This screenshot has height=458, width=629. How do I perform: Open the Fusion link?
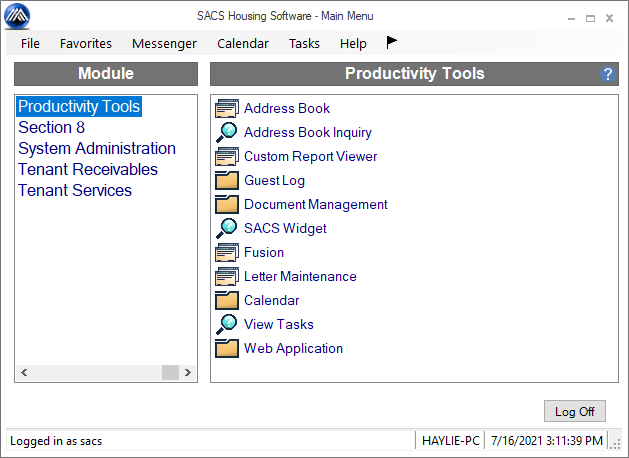coord(264,252)
